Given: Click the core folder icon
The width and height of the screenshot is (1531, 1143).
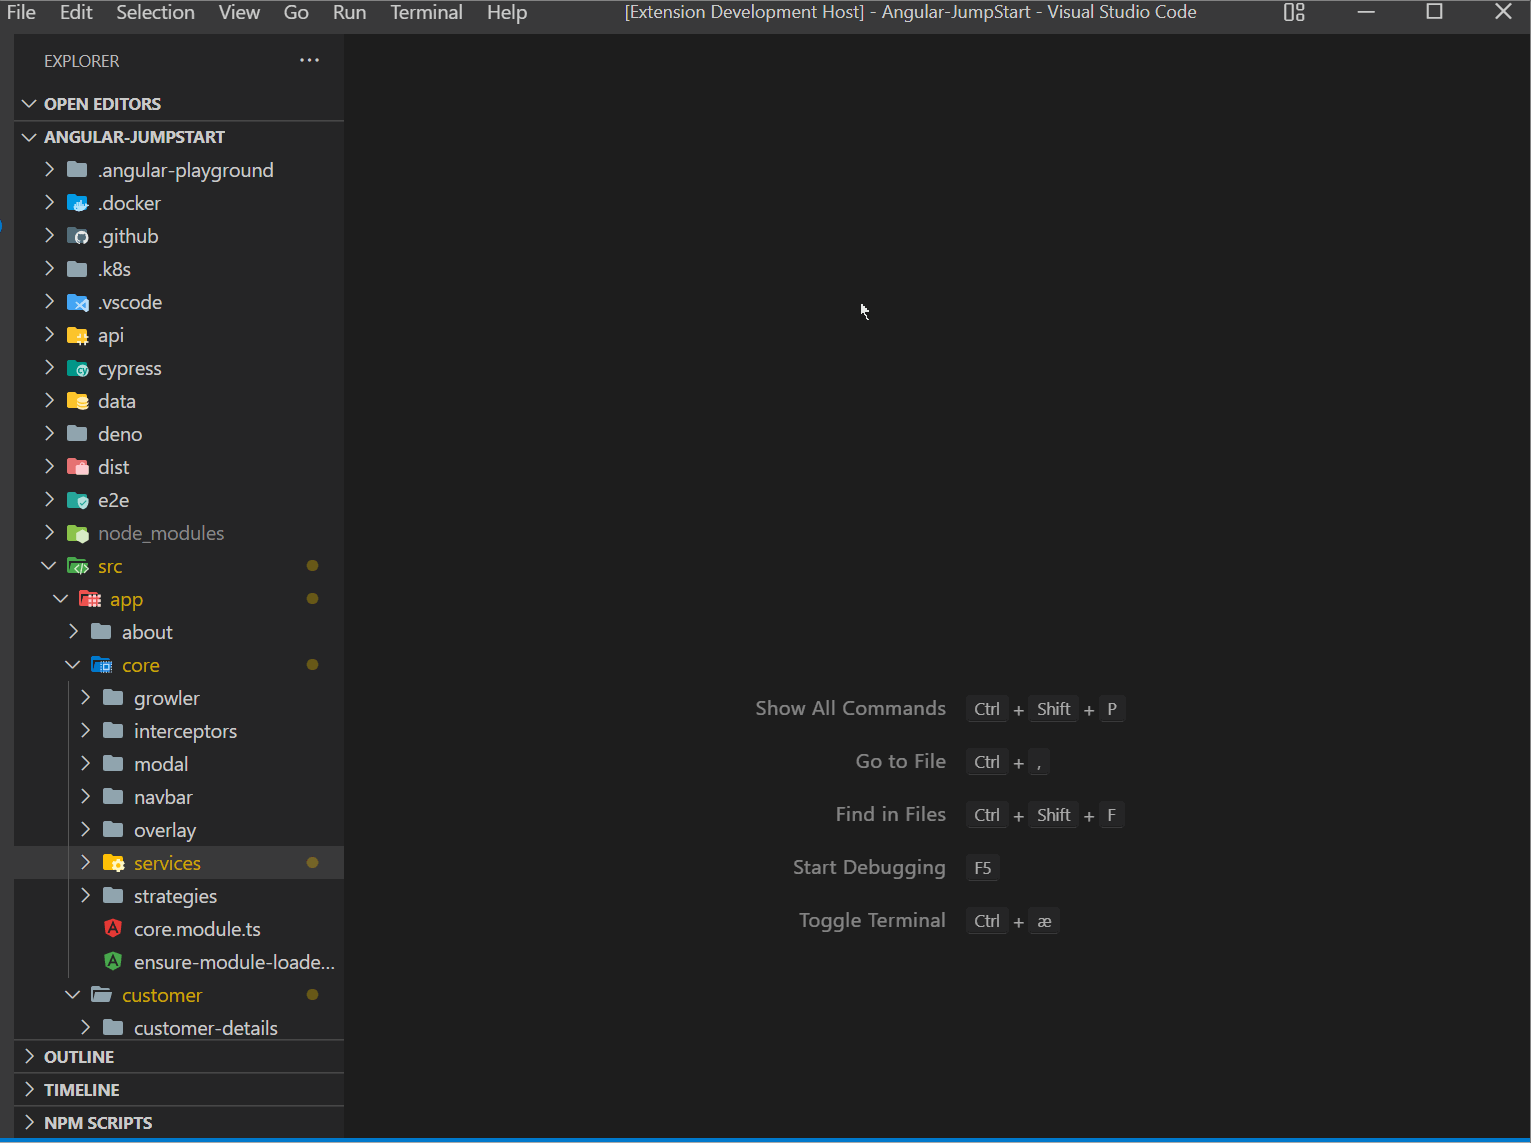Looking at the screenshot, I should coord(101,665).
